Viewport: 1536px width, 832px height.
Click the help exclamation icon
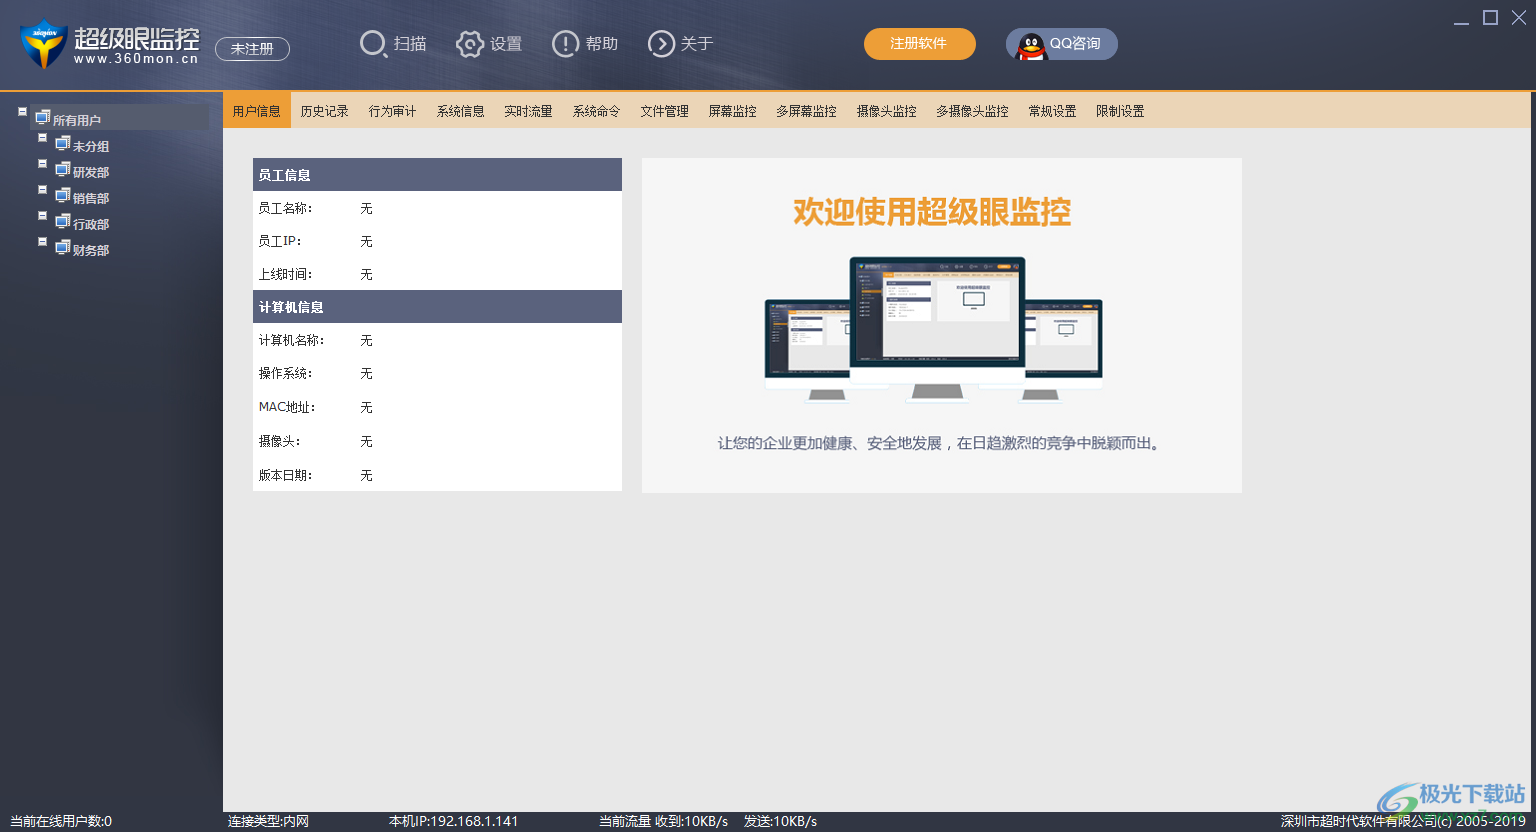click(x=566, y=44)
